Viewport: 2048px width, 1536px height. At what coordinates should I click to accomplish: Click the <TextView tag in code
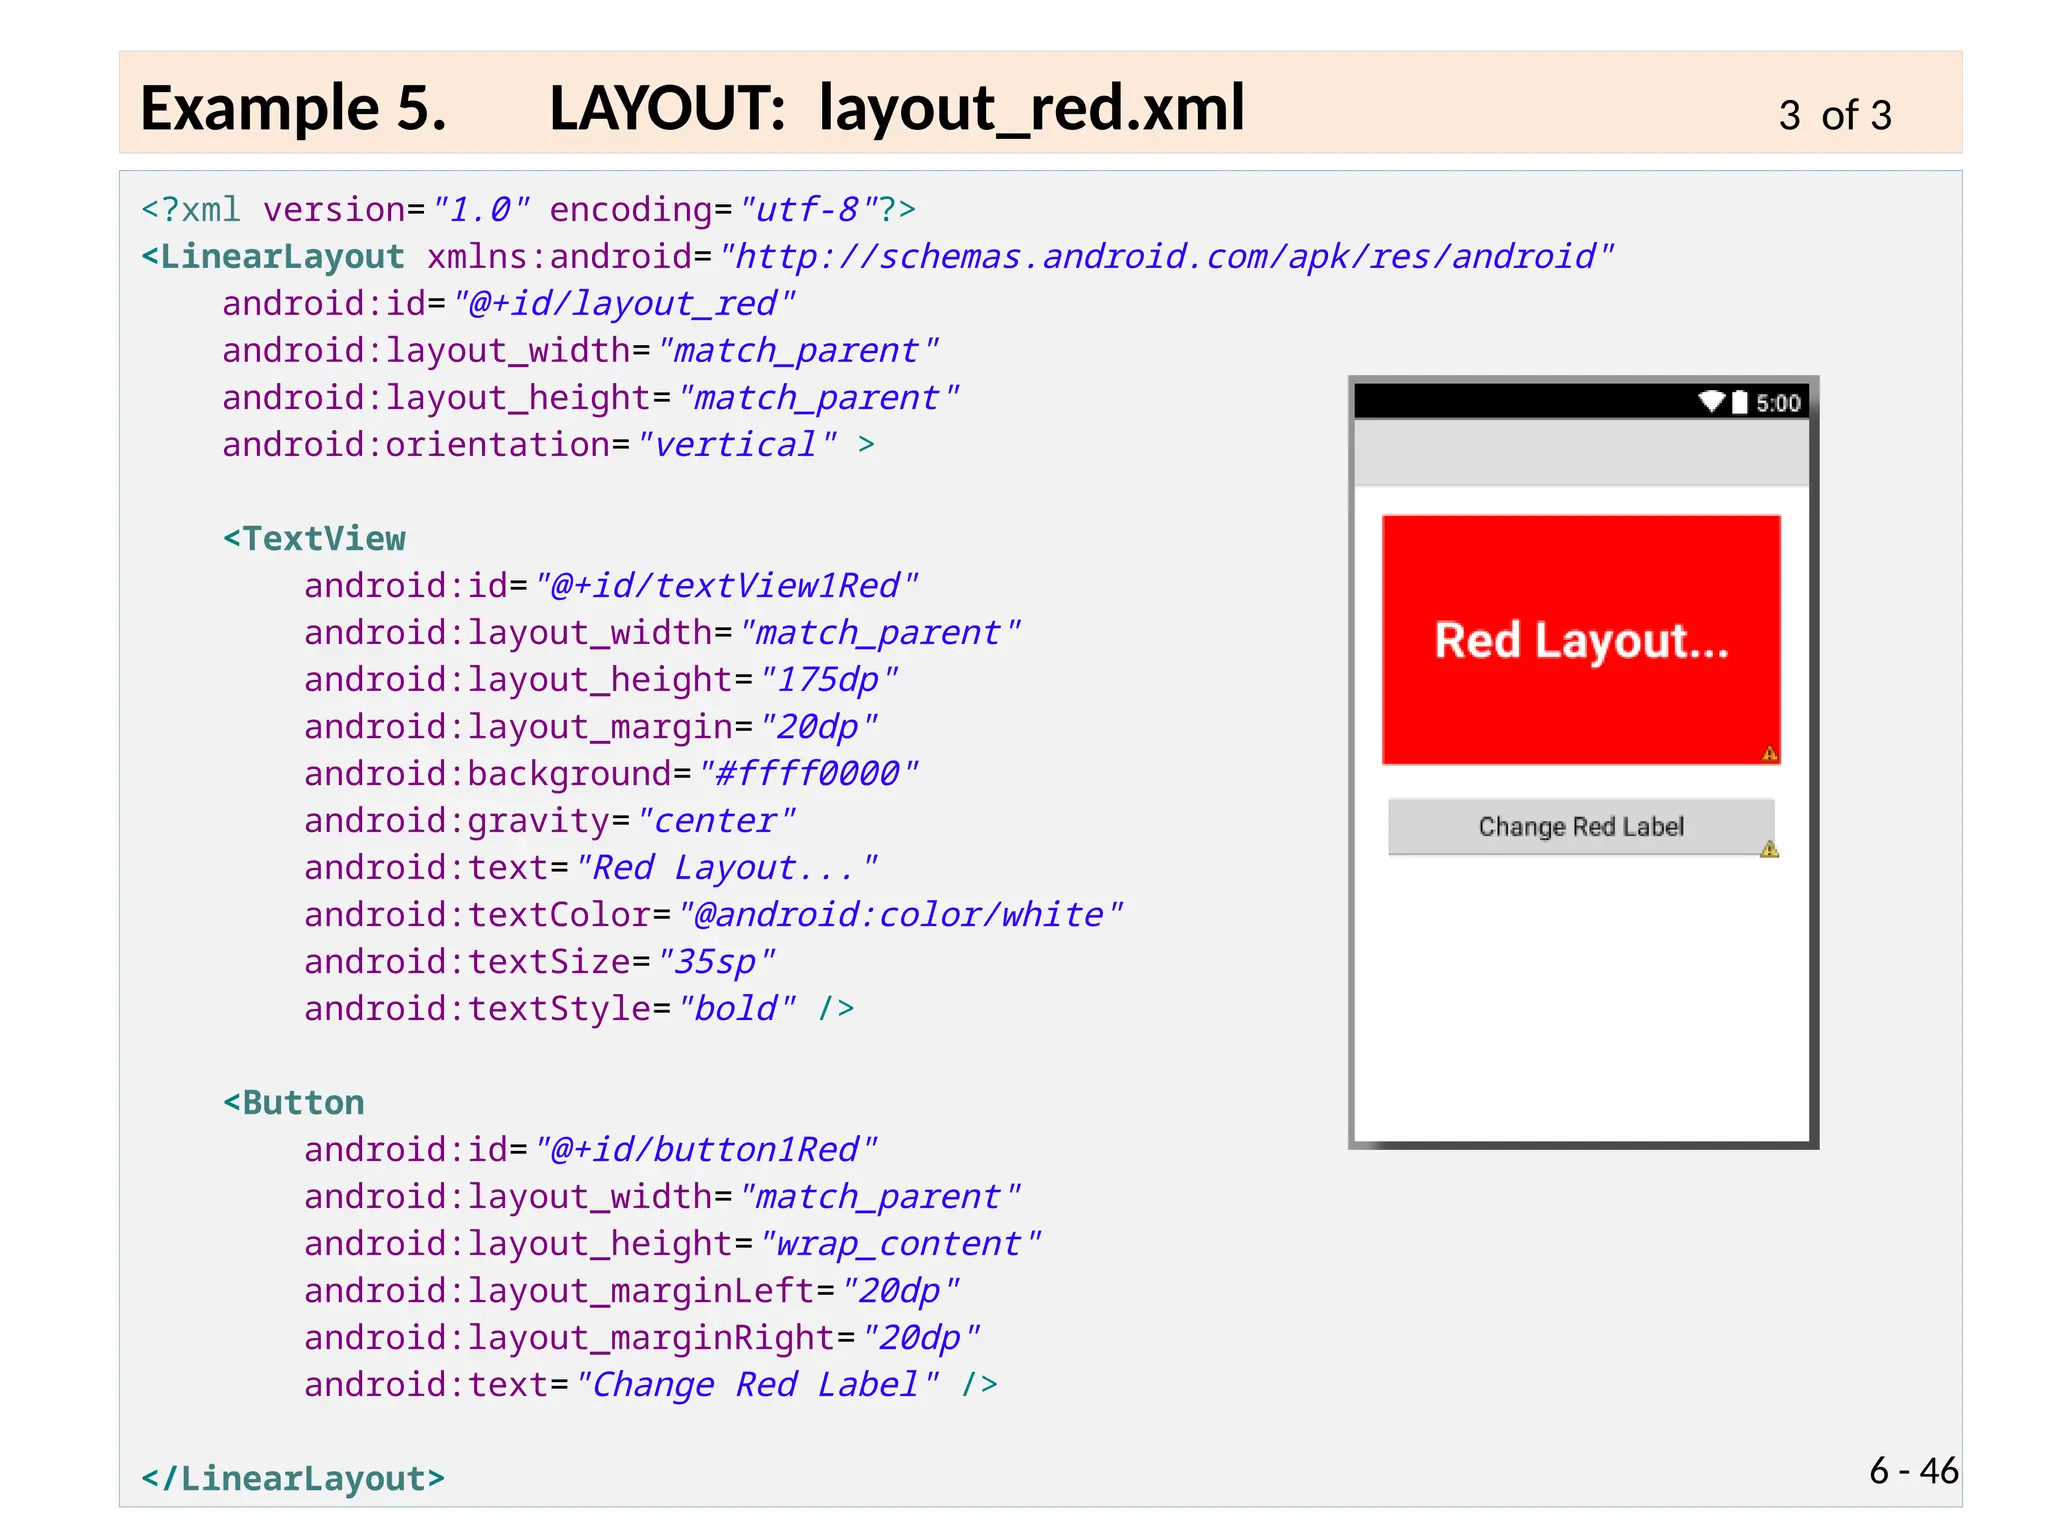pyautogui.click(x=314, y=539)
